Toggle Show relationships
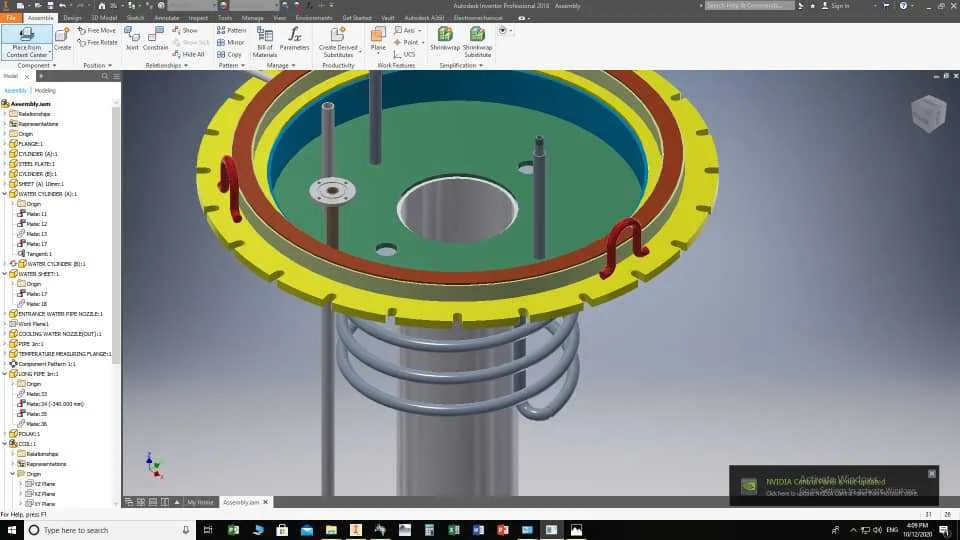Screen dimensions: 960x540 (x=185, y=31)
